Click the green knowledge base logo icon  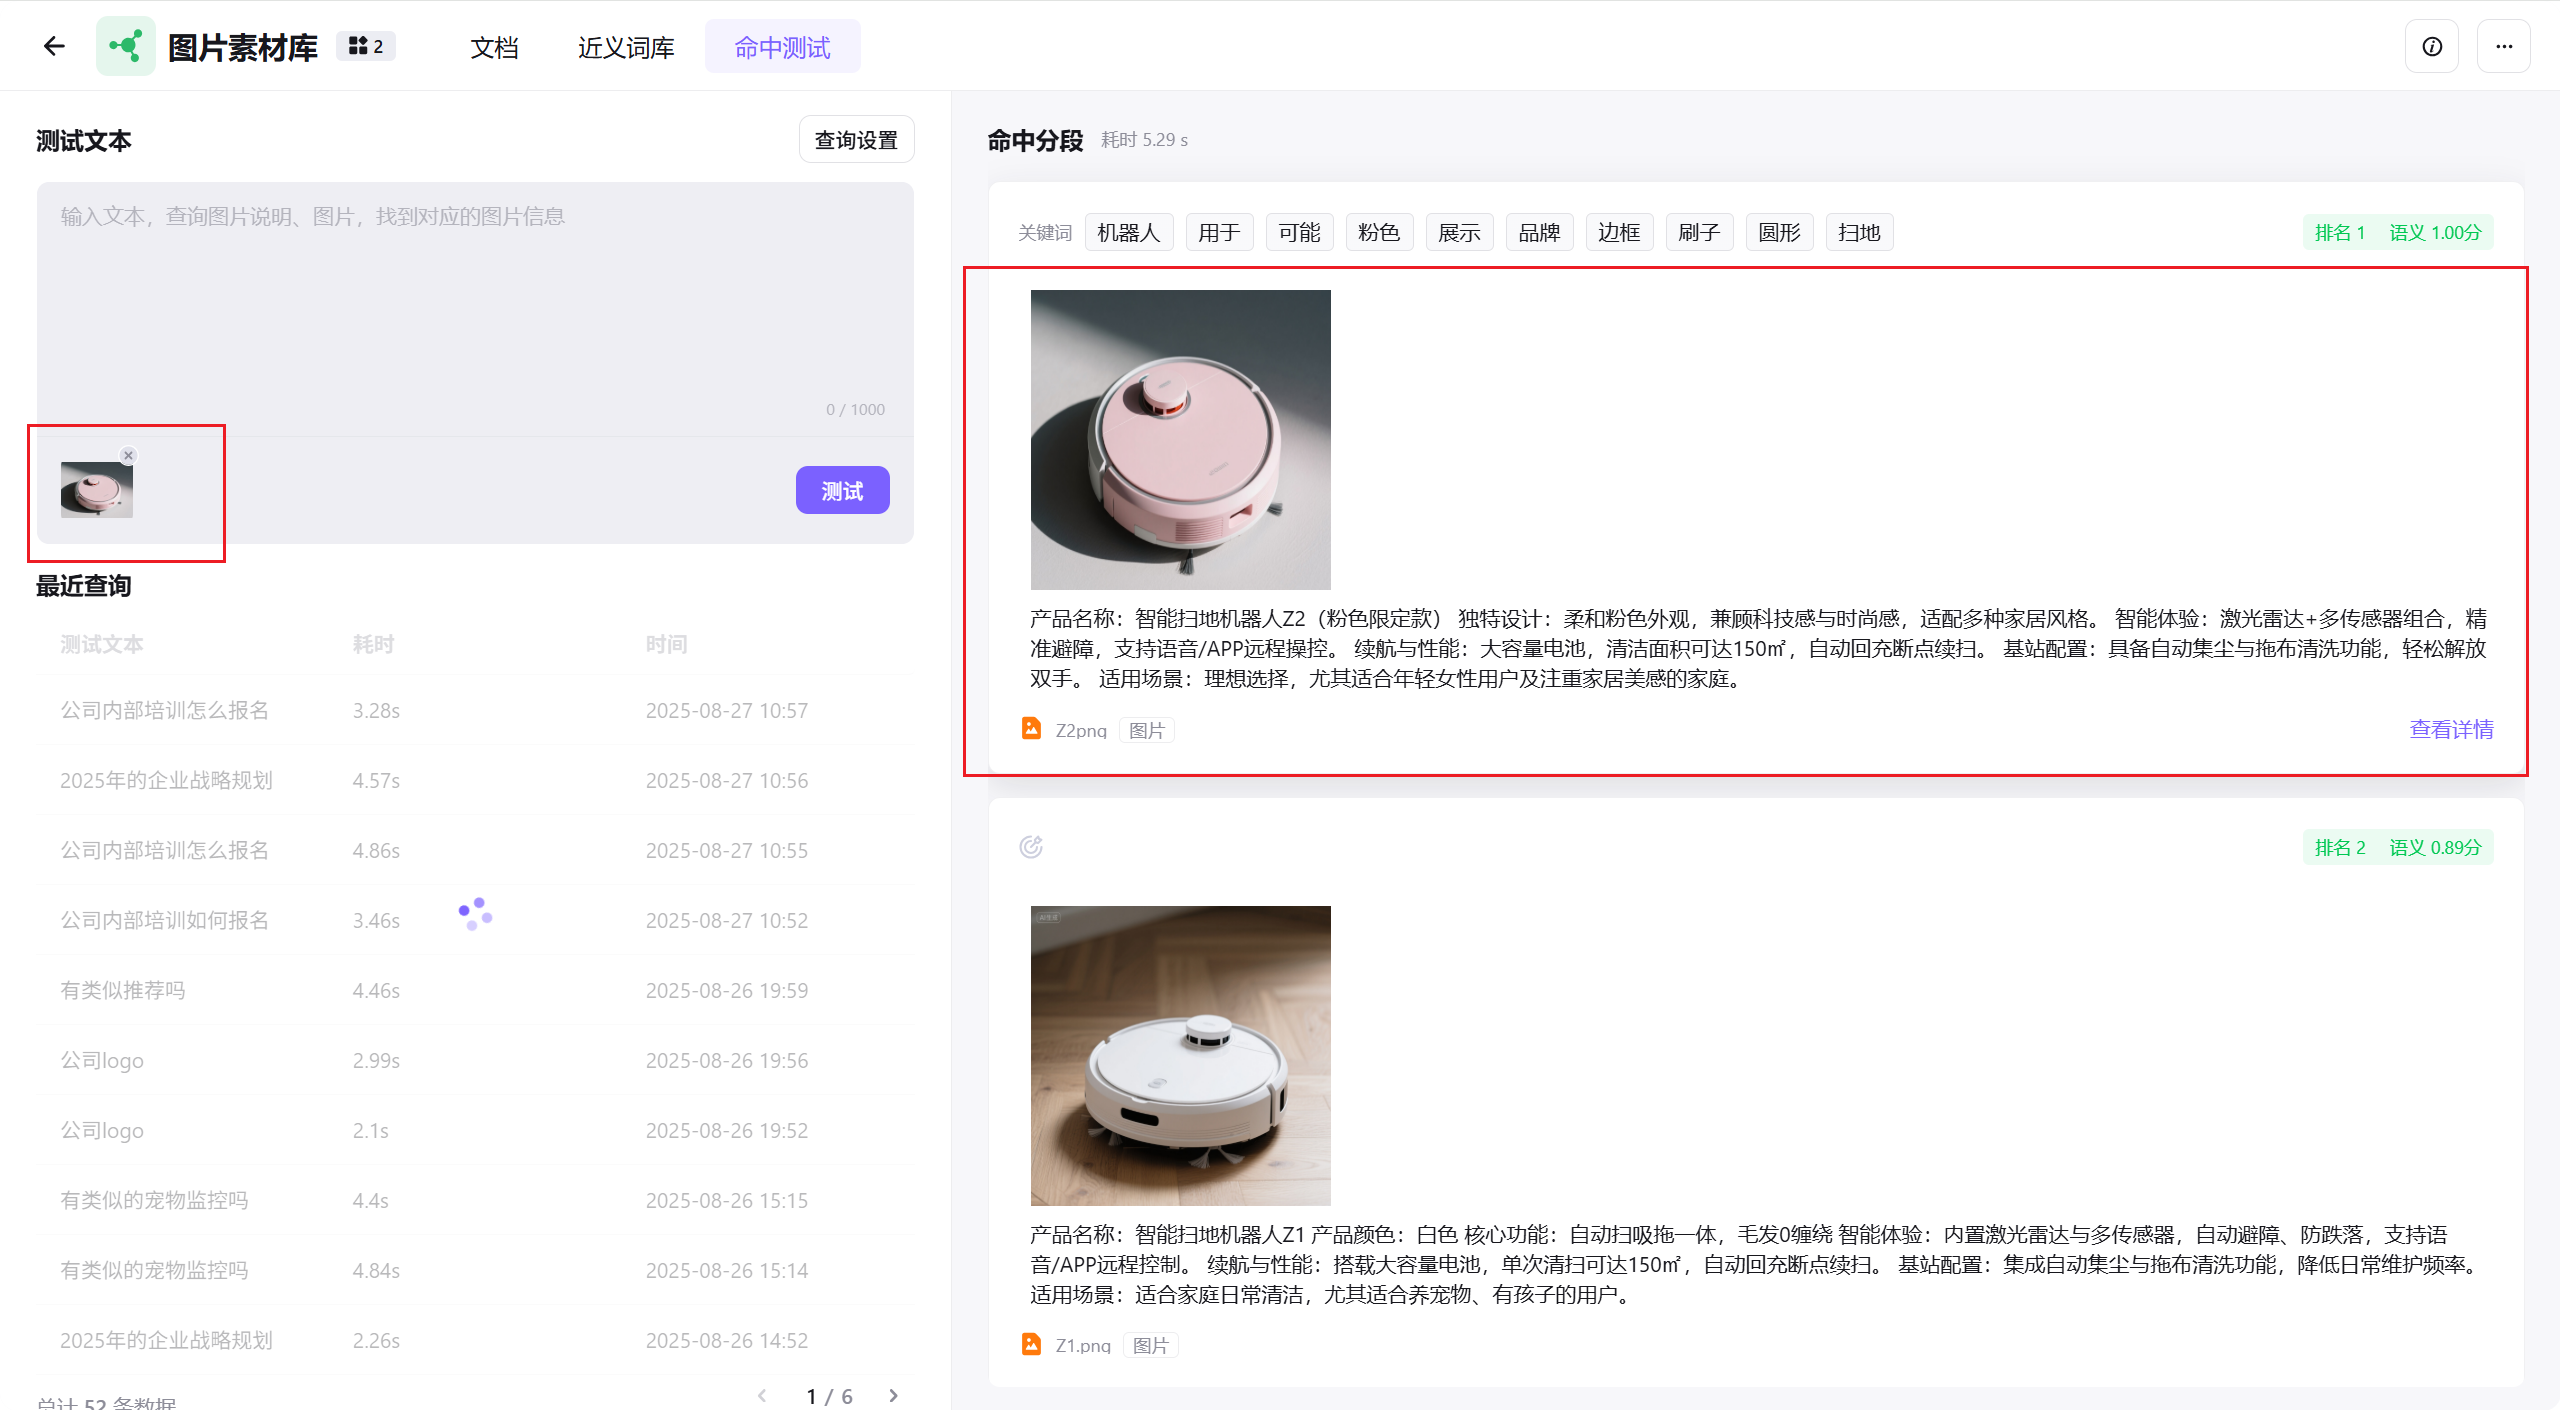point(126,46)
